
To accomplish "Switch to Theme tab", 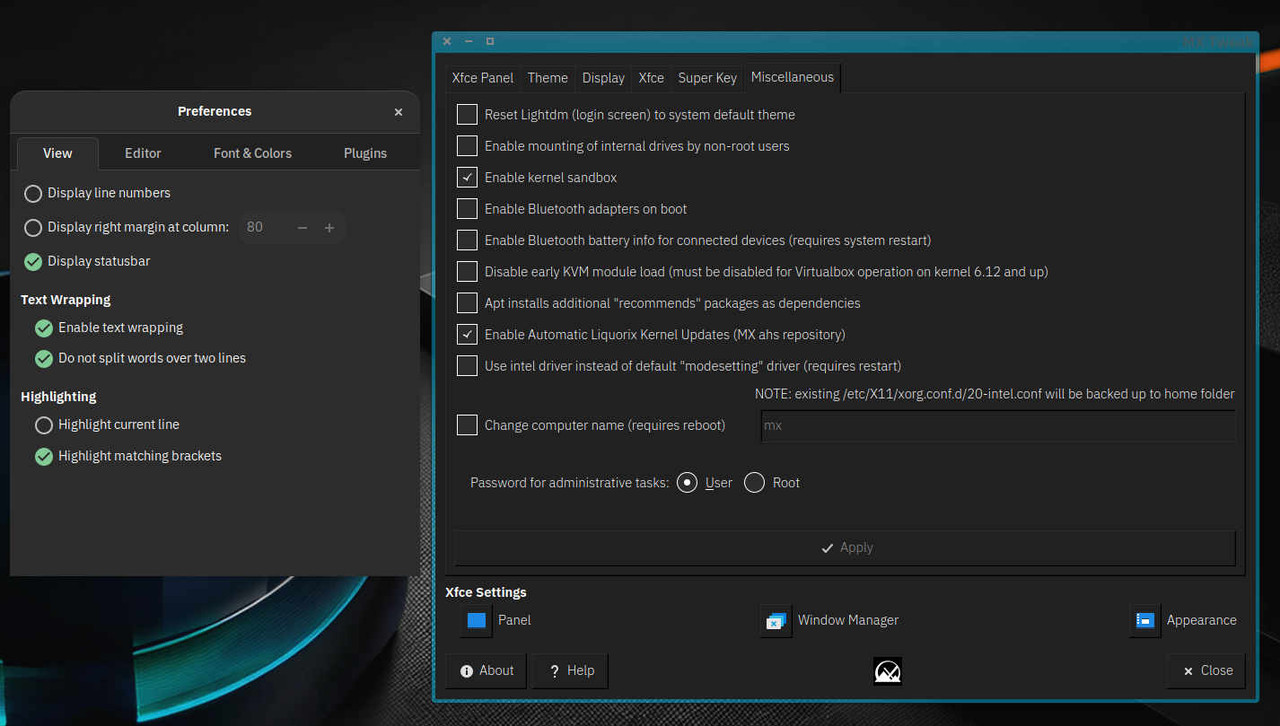I will pos(548,78).
